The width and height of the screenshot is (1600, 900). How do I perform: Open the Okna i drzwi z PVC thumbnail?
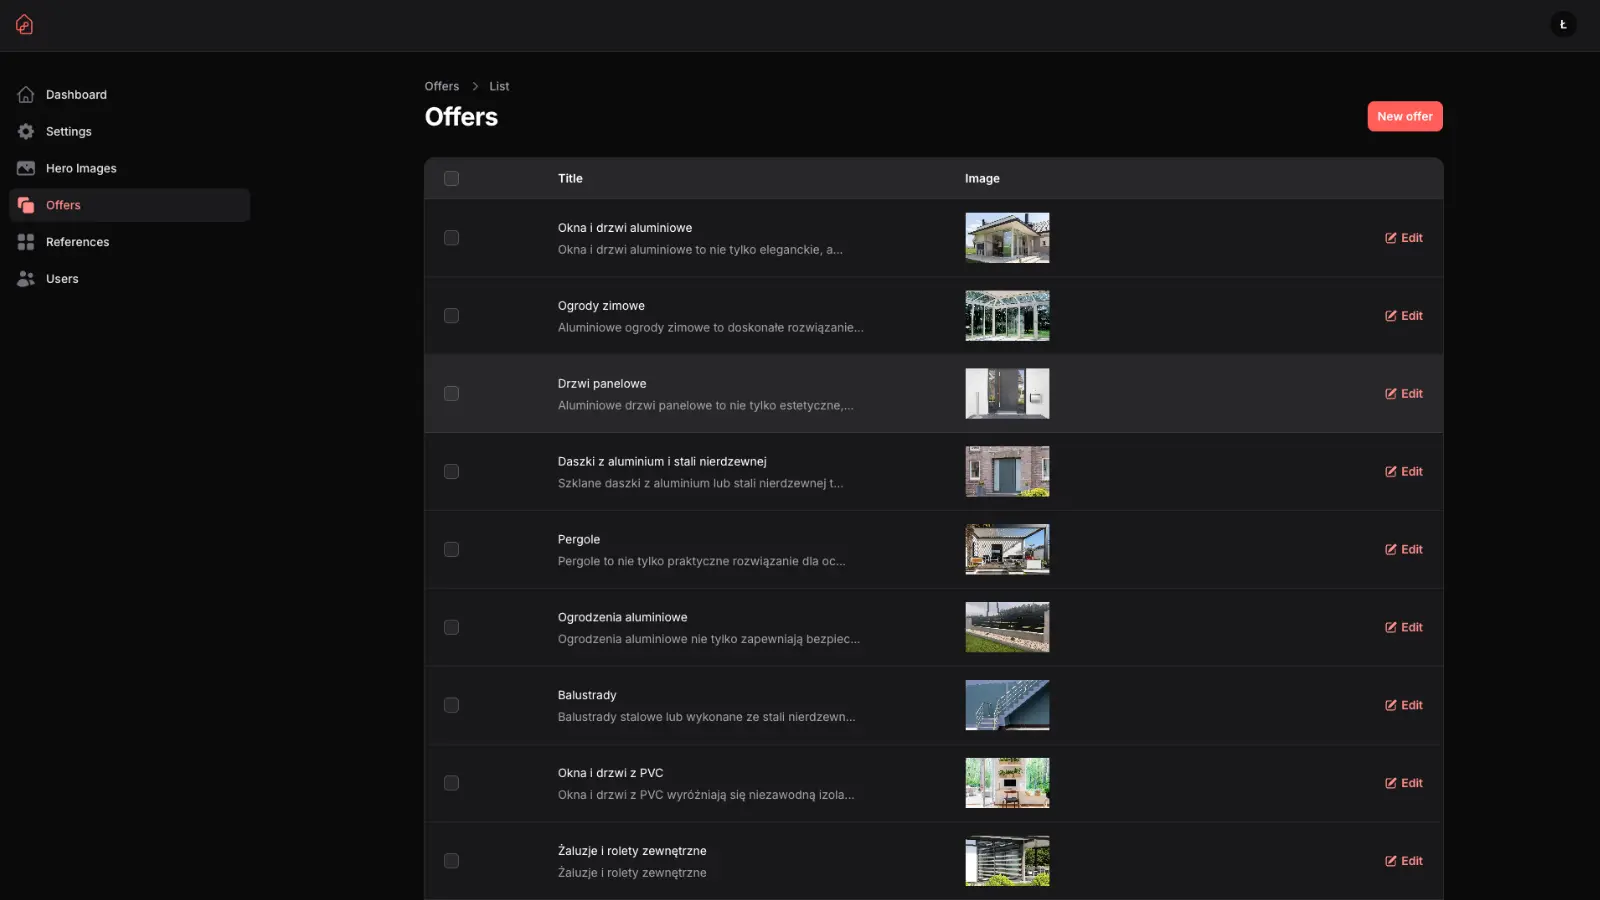[1007, 783]
